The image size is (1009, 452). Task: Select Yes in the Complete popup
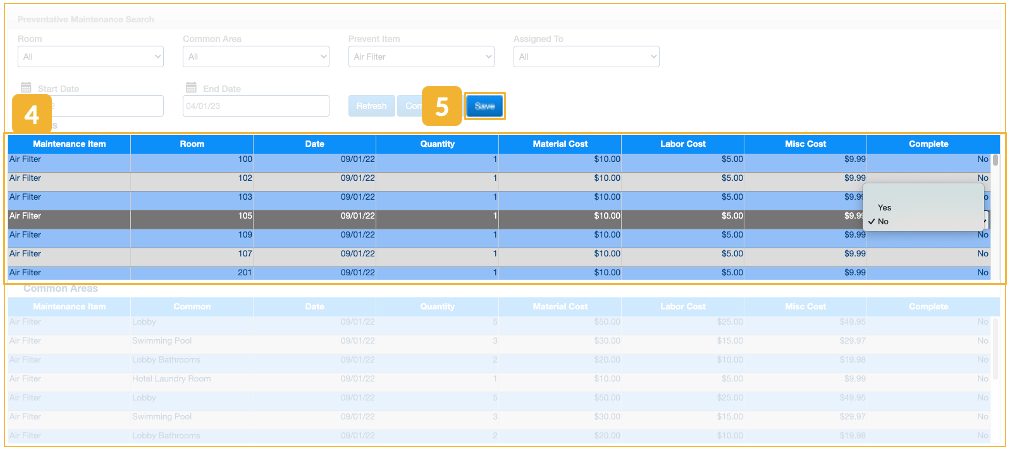pyautogui.click(x=885, y=207)
